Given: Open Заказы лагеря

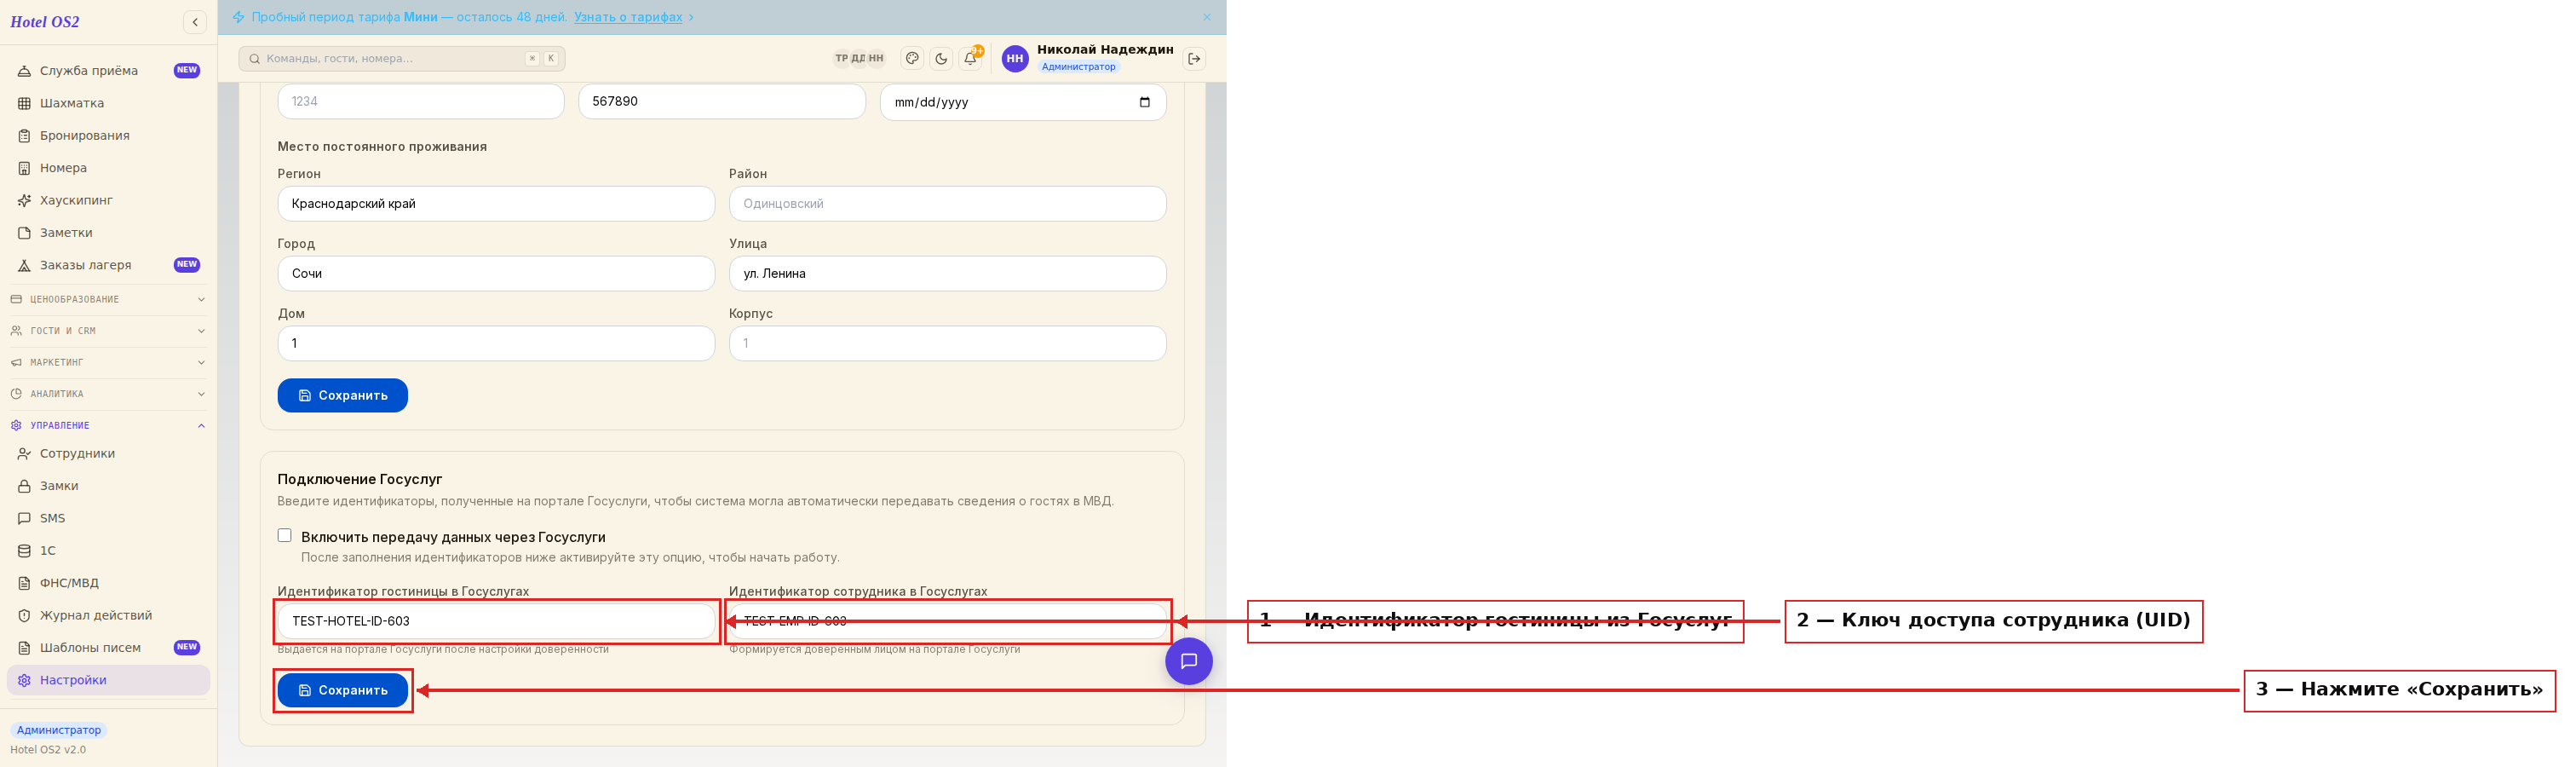Looking at the screenshot, I should pos(109,265).
